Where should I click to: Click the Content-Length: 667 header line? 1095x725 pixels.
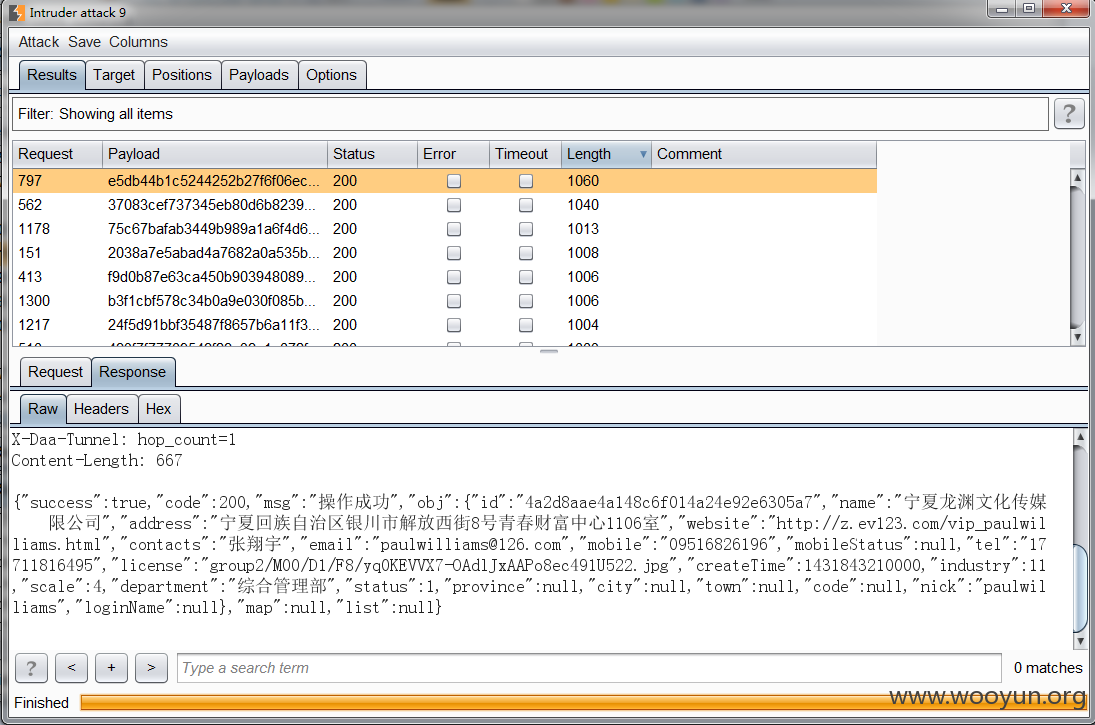[x=96, y=461]
